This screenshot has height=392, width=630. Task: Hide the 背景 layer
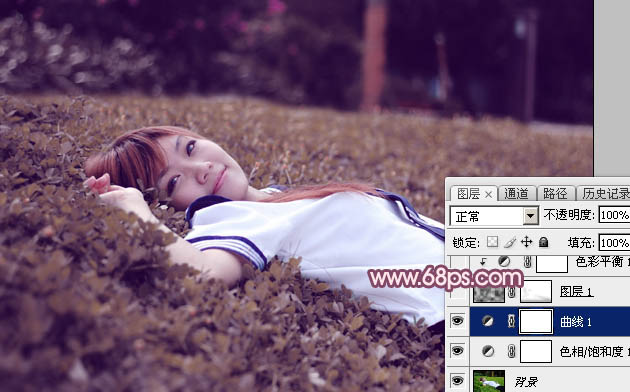click(x=458, y=380)
